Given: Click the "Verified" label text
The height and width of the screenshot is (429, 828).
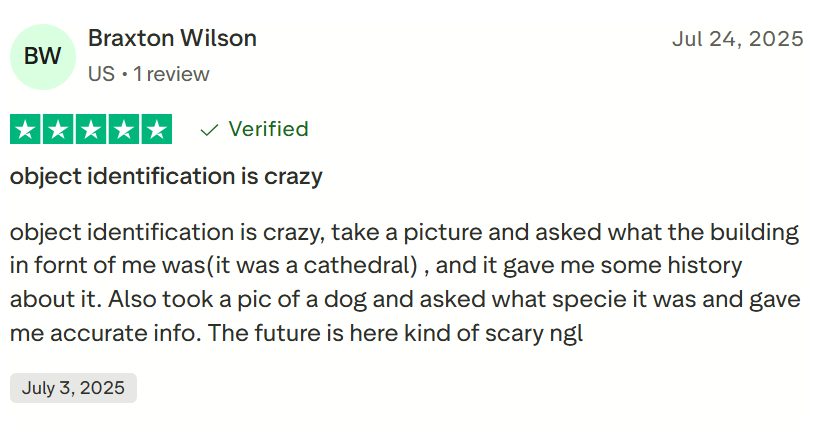Looking at the screenshot, I should [268, 129].
